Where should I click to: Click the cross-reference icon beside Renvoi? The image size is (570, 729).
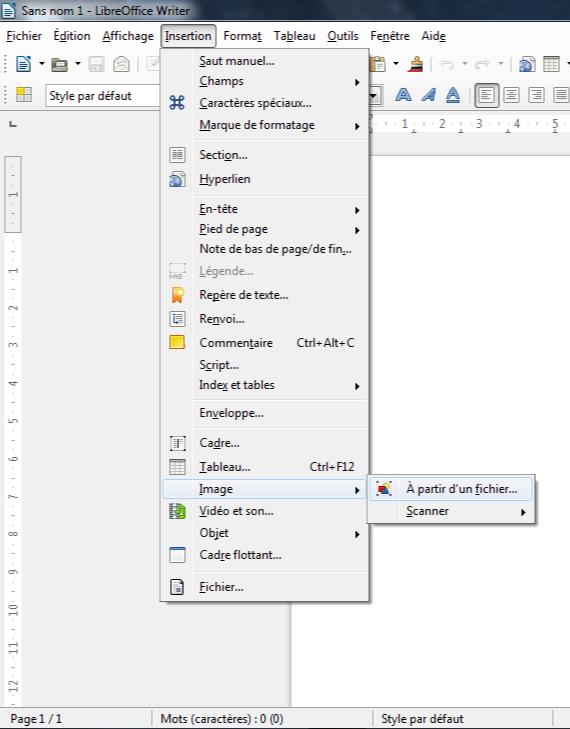pyautogui.click(x=177, y=319)
